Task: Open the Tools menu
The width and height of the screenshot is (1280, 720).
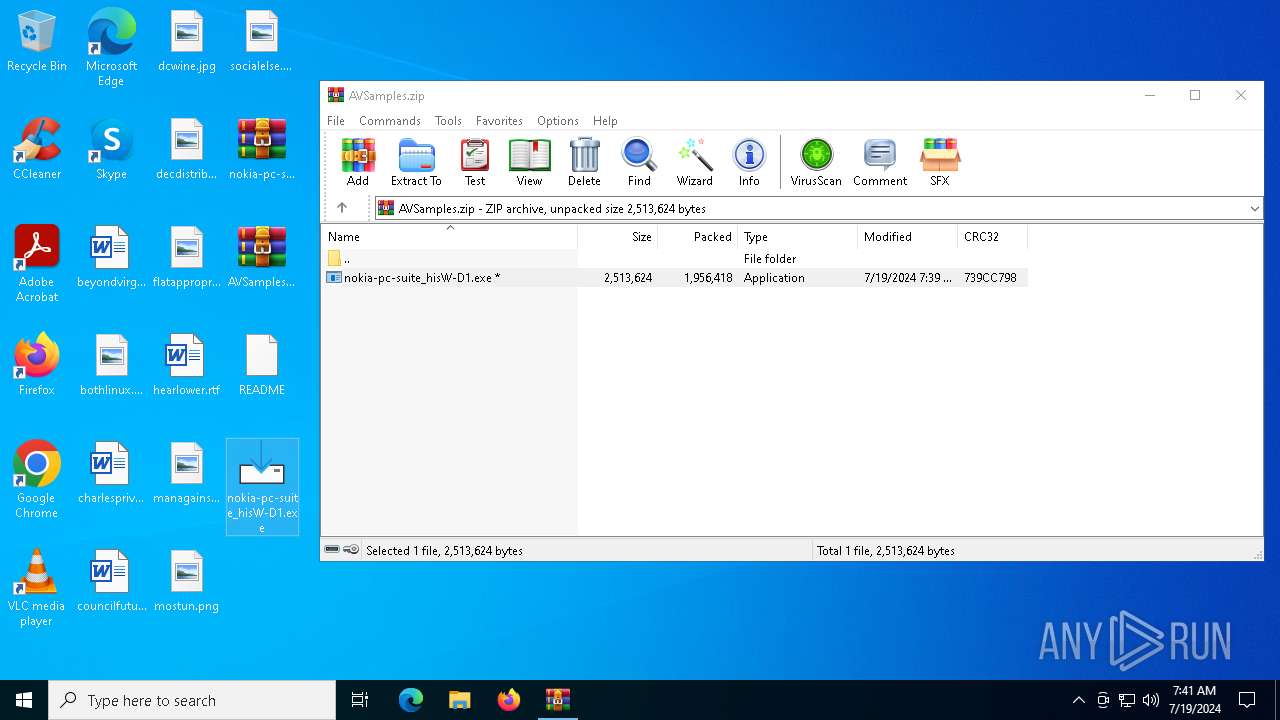Action: click(x=448, y=121)
